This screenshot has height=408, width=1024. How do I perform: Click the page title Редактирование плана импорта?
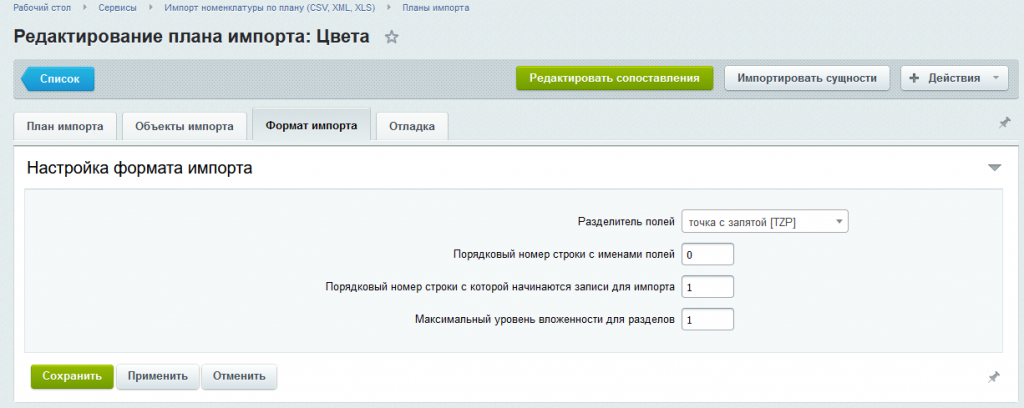click(191, 37)
